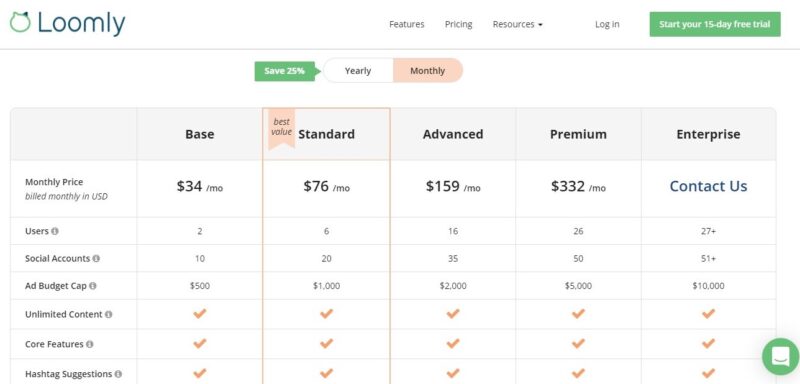Click the $332 /mo price

coord(578,187)
